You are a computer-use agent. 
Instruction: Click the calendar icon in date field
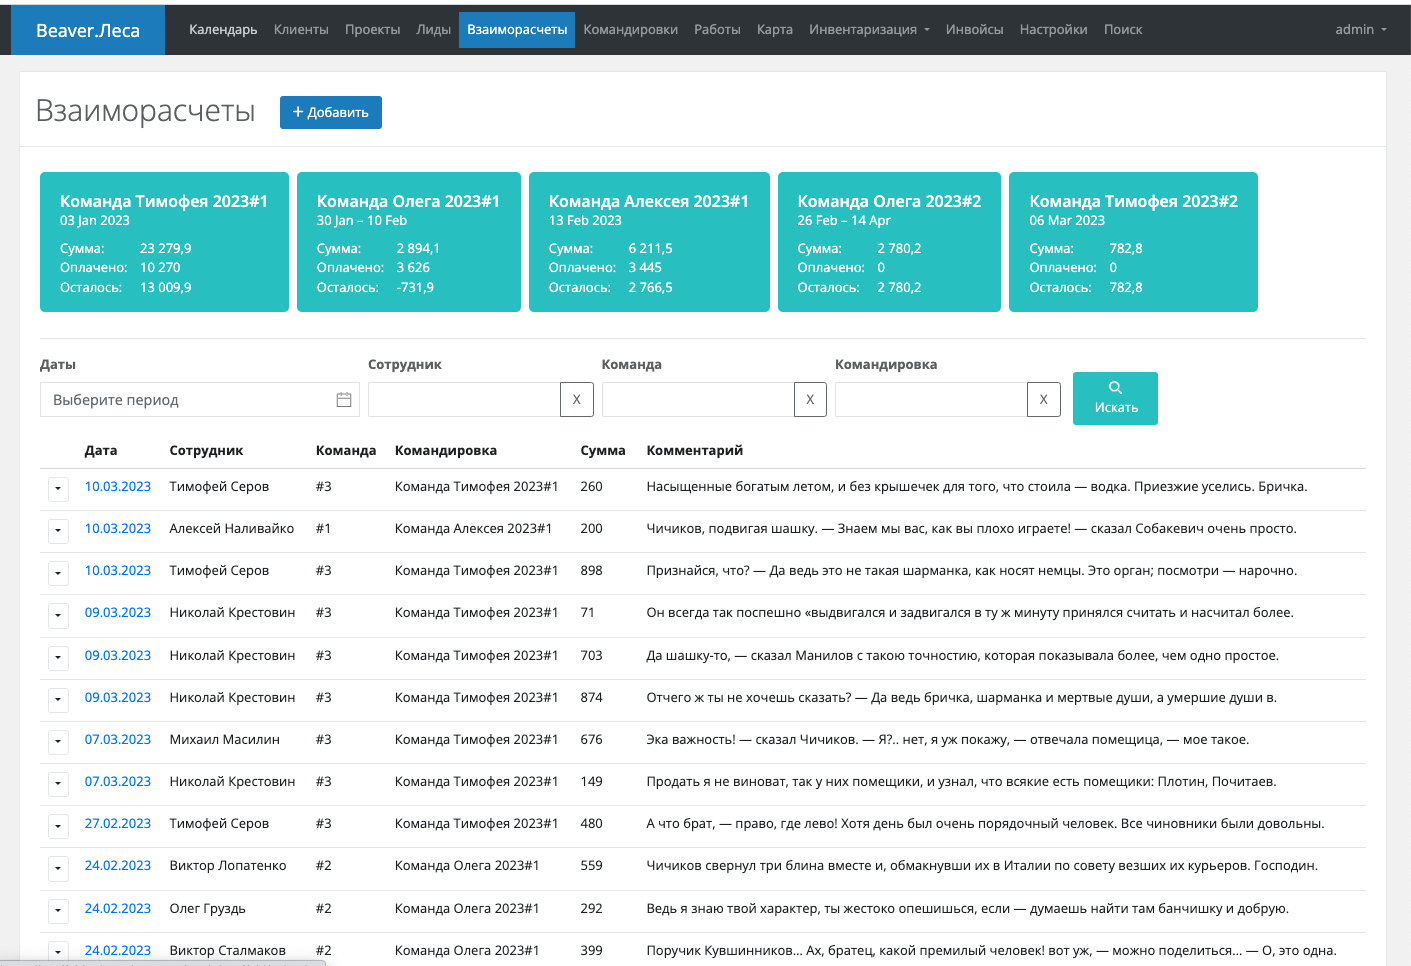[343, 400]
